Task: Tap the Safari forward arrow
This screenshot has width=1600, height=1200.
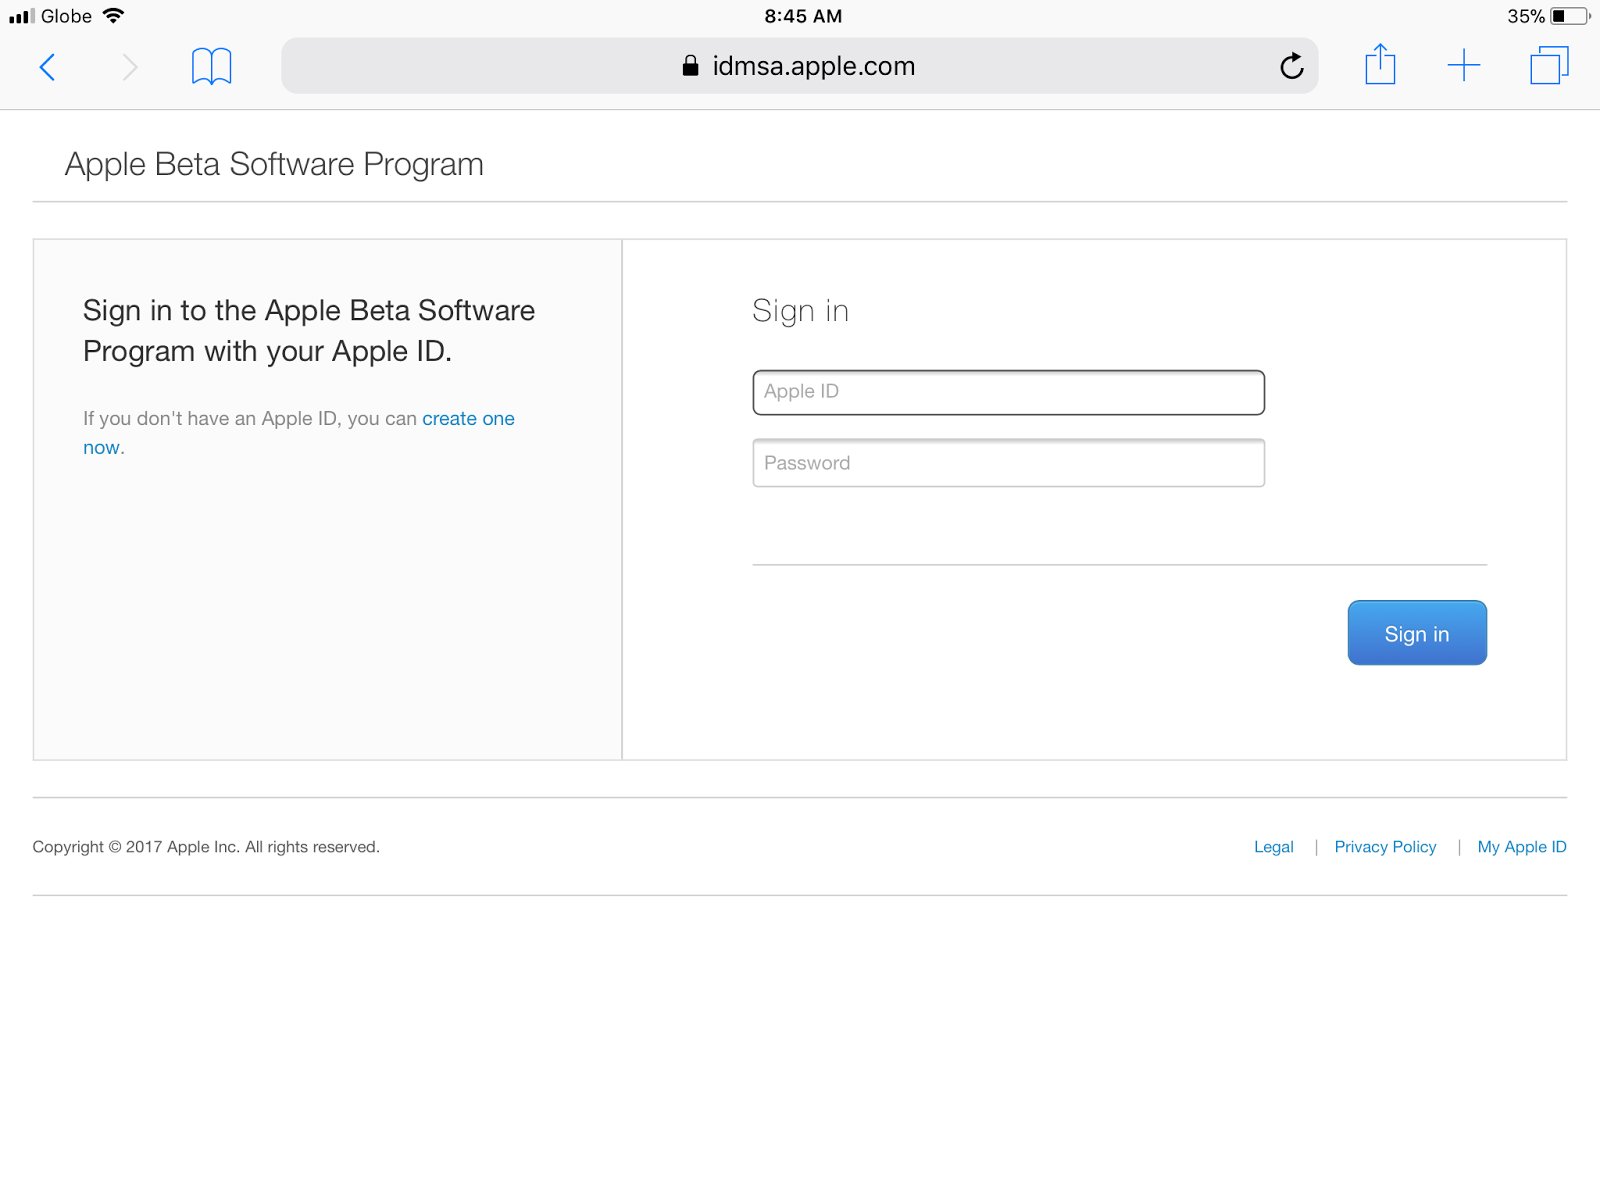Action: 130,67
